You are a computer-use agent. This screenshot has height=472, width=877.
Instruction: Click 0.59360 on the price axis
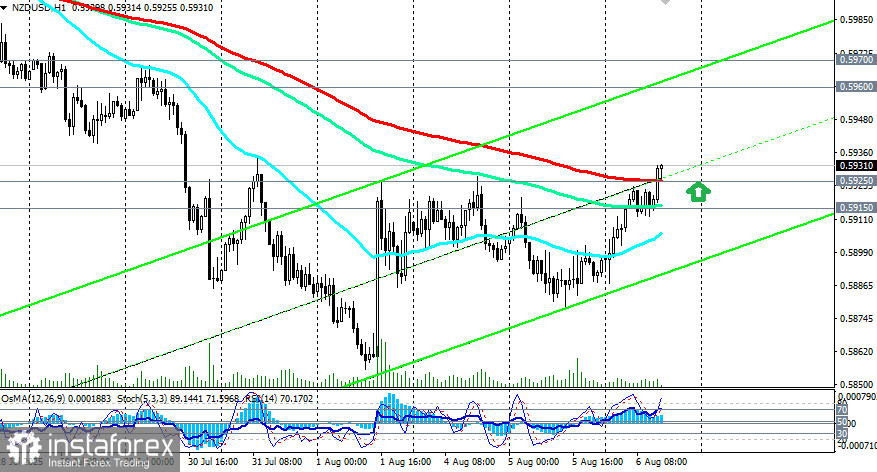pos(856,152)
